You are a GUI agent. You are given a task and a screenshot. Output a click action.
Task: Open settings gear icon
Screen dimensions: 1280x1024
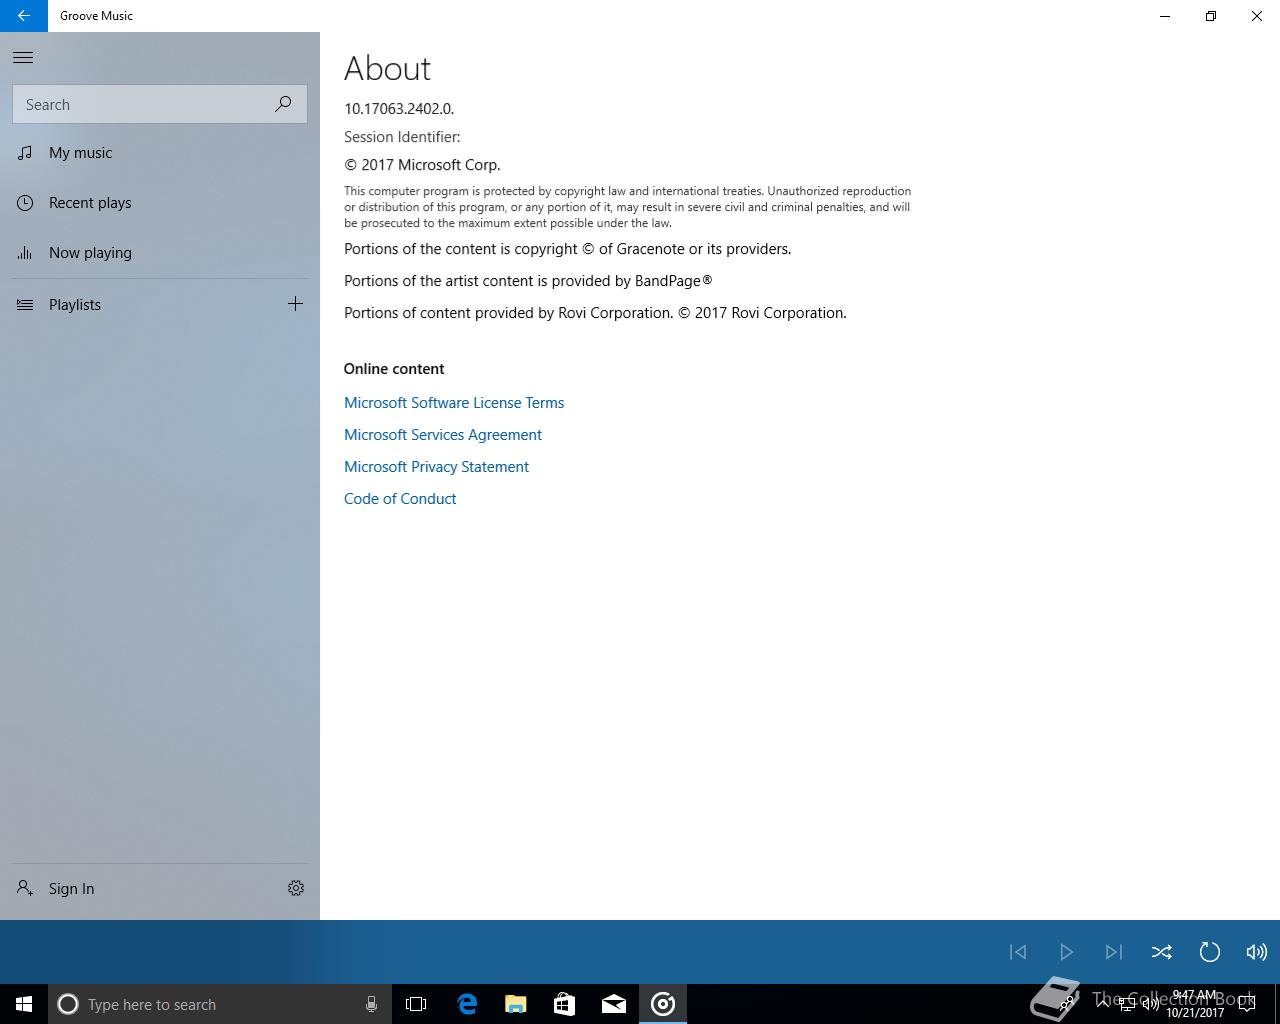(296, 888)
